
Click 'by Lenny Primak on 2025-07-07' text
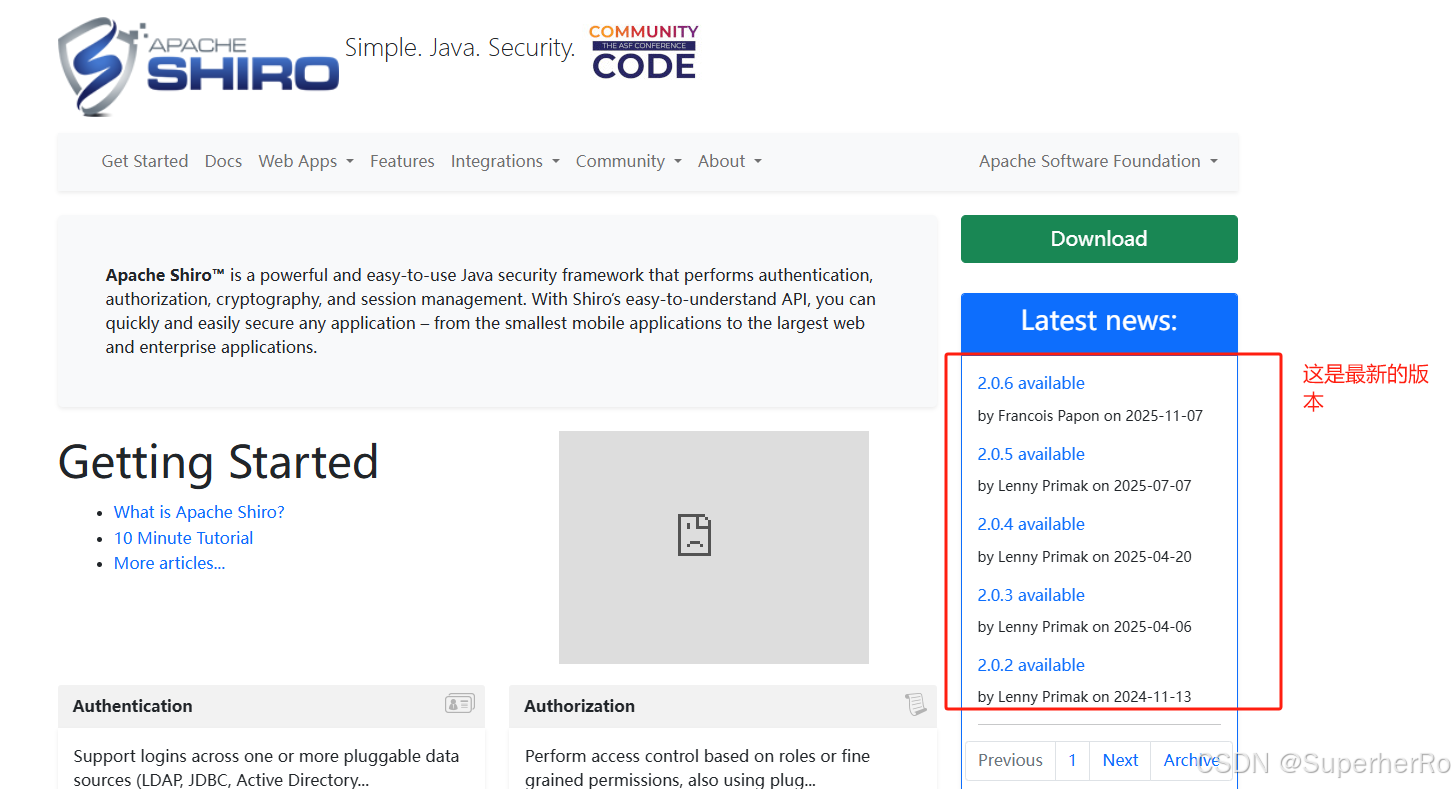[x=1085, y=486]
